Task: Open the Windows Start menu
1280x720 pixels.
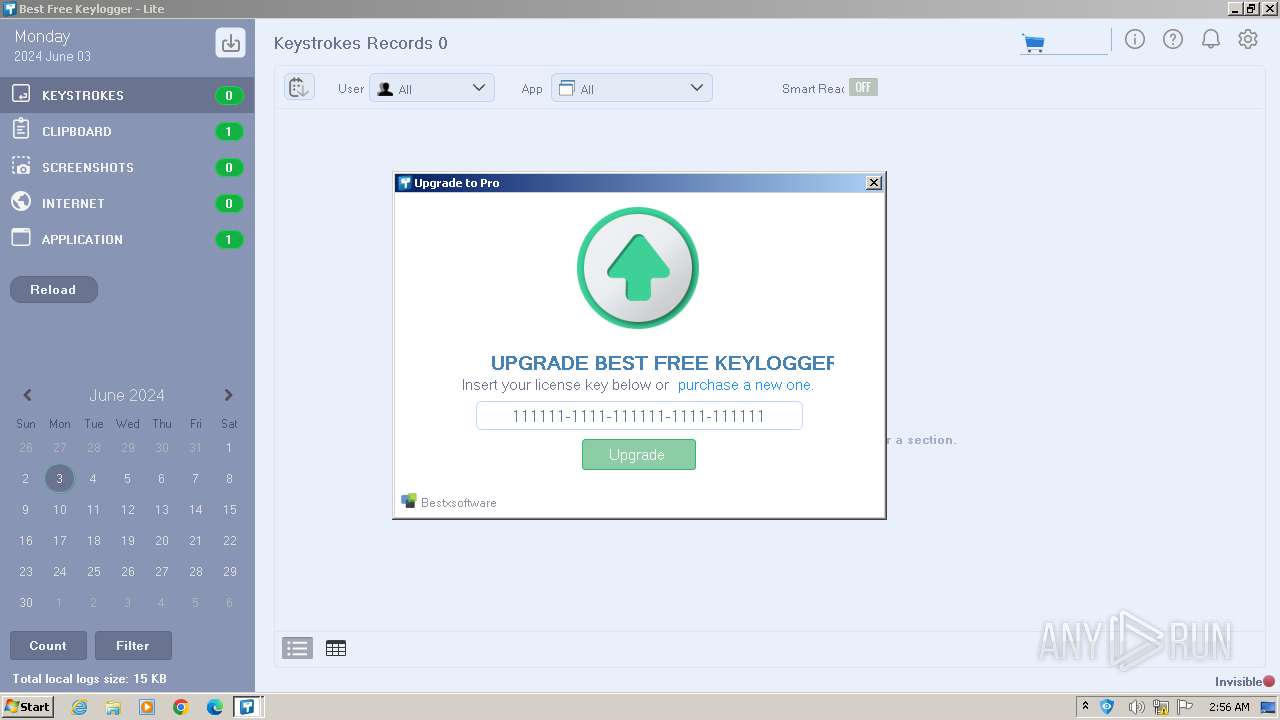Action: pyautogui.click(x=28, y=706)
